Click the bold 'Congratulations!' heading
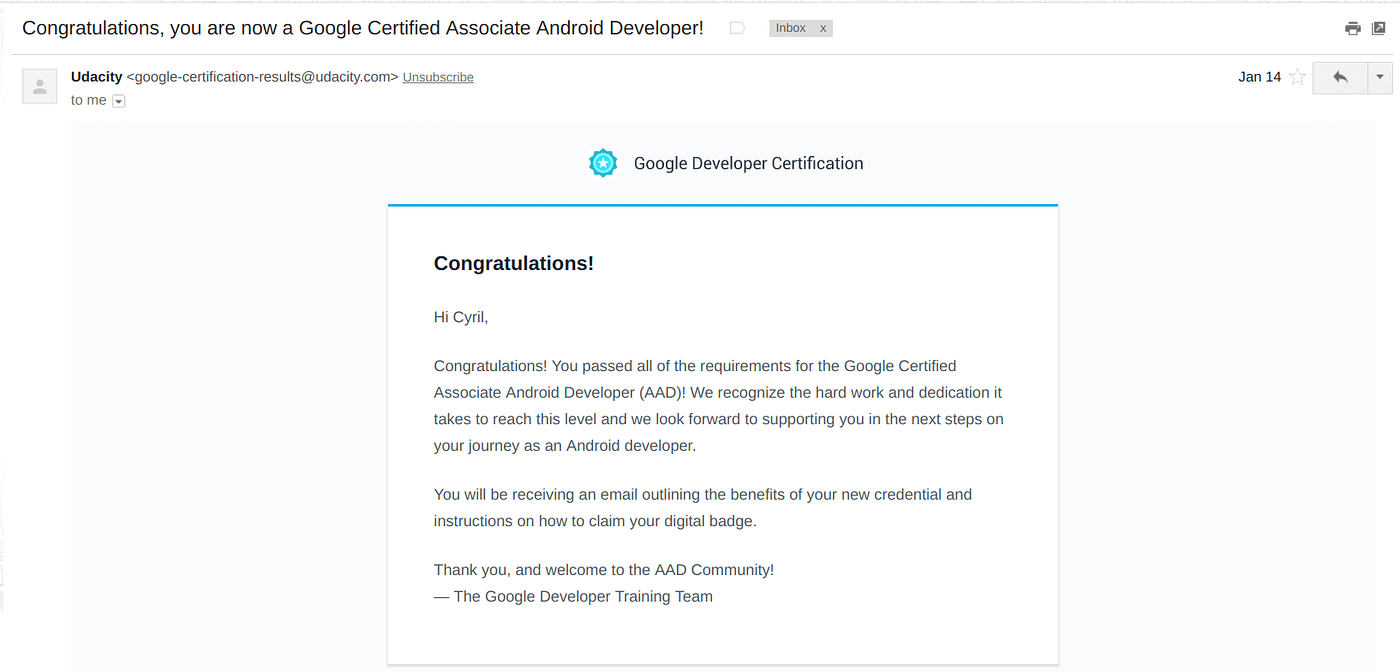Image resolution: width=1400 pixels, height=672 pixels. pyautogui.click(x=514, y=263)
